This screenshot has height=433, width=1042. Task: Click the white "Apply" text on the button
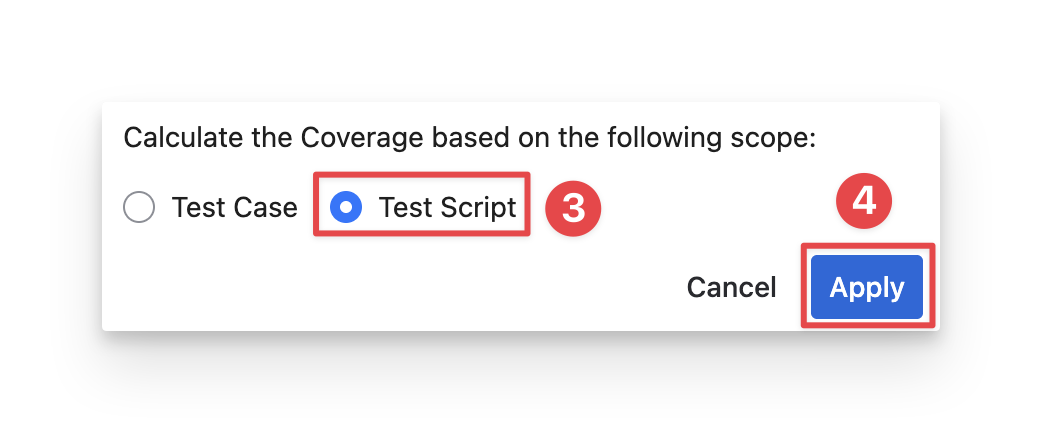[867, 287]
